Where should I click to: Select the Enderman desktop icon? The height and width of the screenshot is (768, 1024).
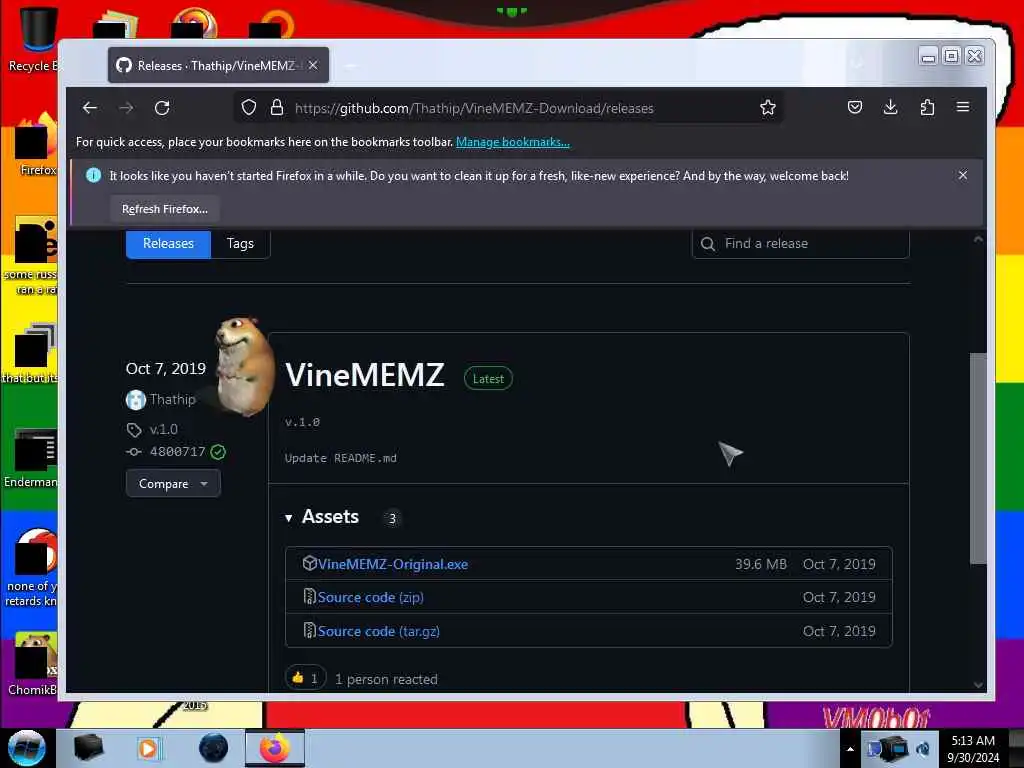tap(32, 458)
